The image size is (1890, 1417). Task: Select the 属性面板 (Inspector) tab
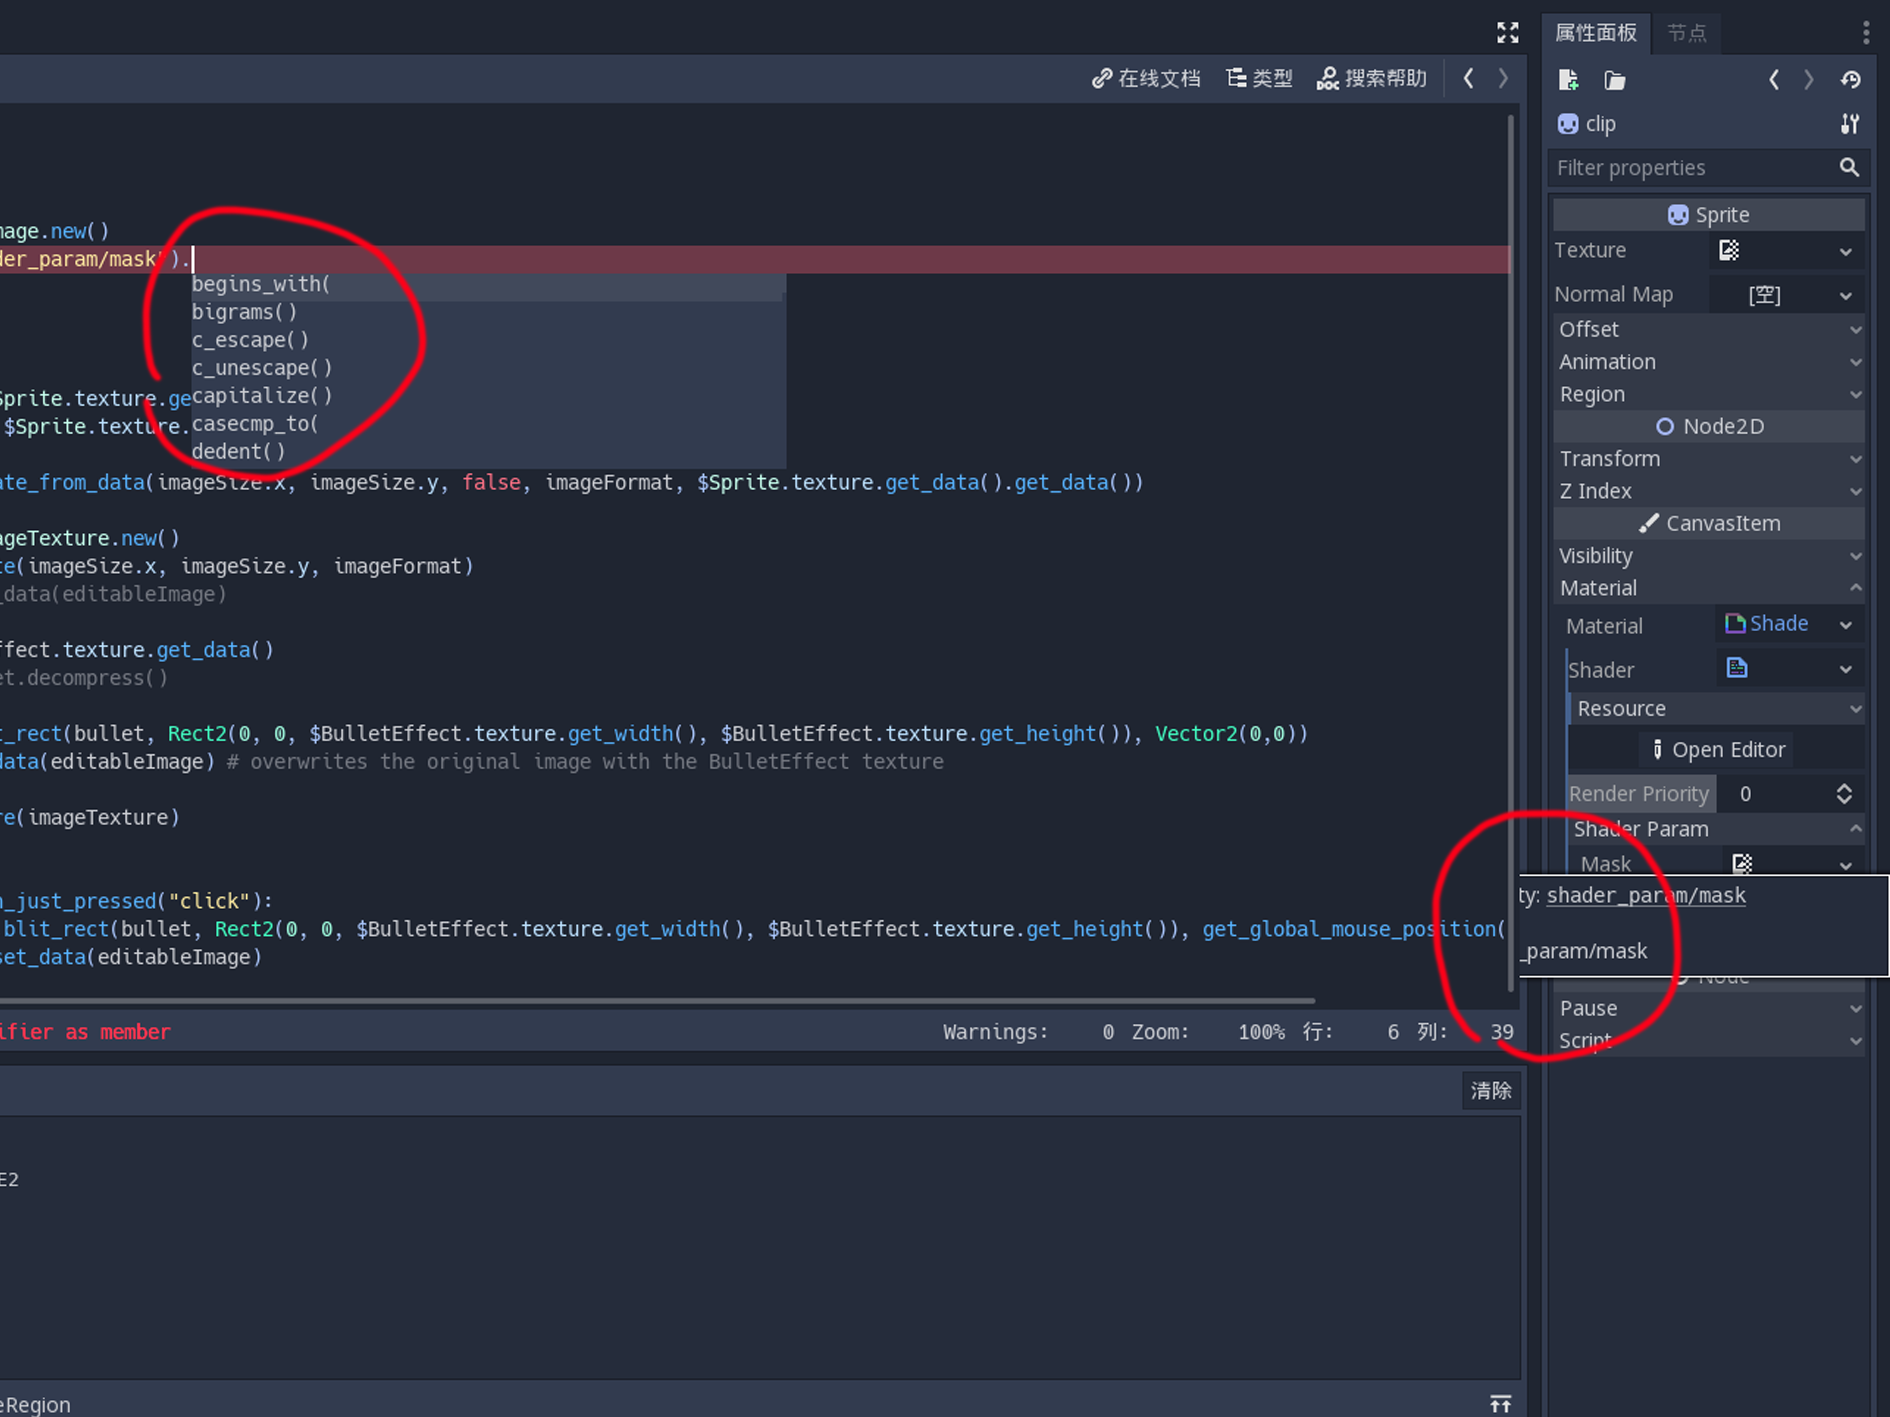pyautogui.click(x=1597, y=33)
